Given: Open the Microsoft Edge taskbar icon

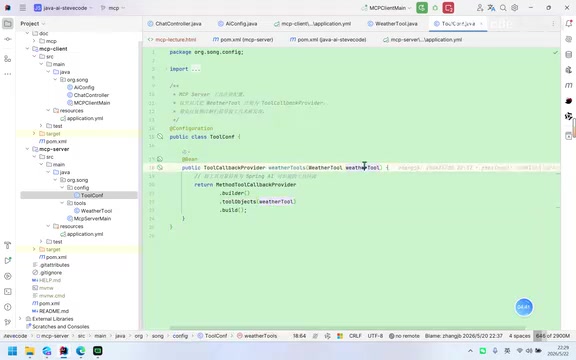Looking at the screenshot, I should pyautogui.click(x=80, y=351).
